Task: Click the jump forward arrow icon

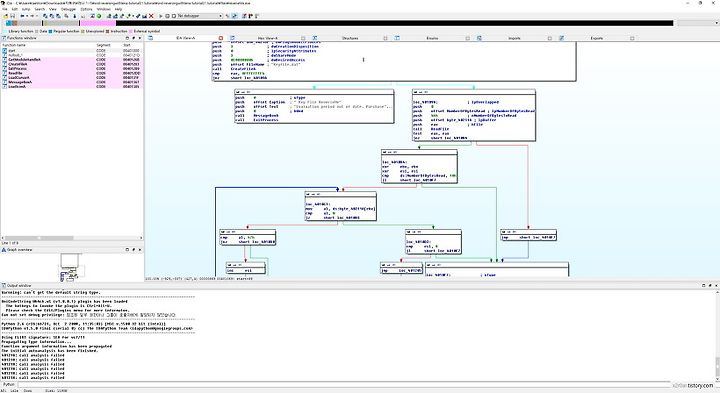Action: [32, 16]
